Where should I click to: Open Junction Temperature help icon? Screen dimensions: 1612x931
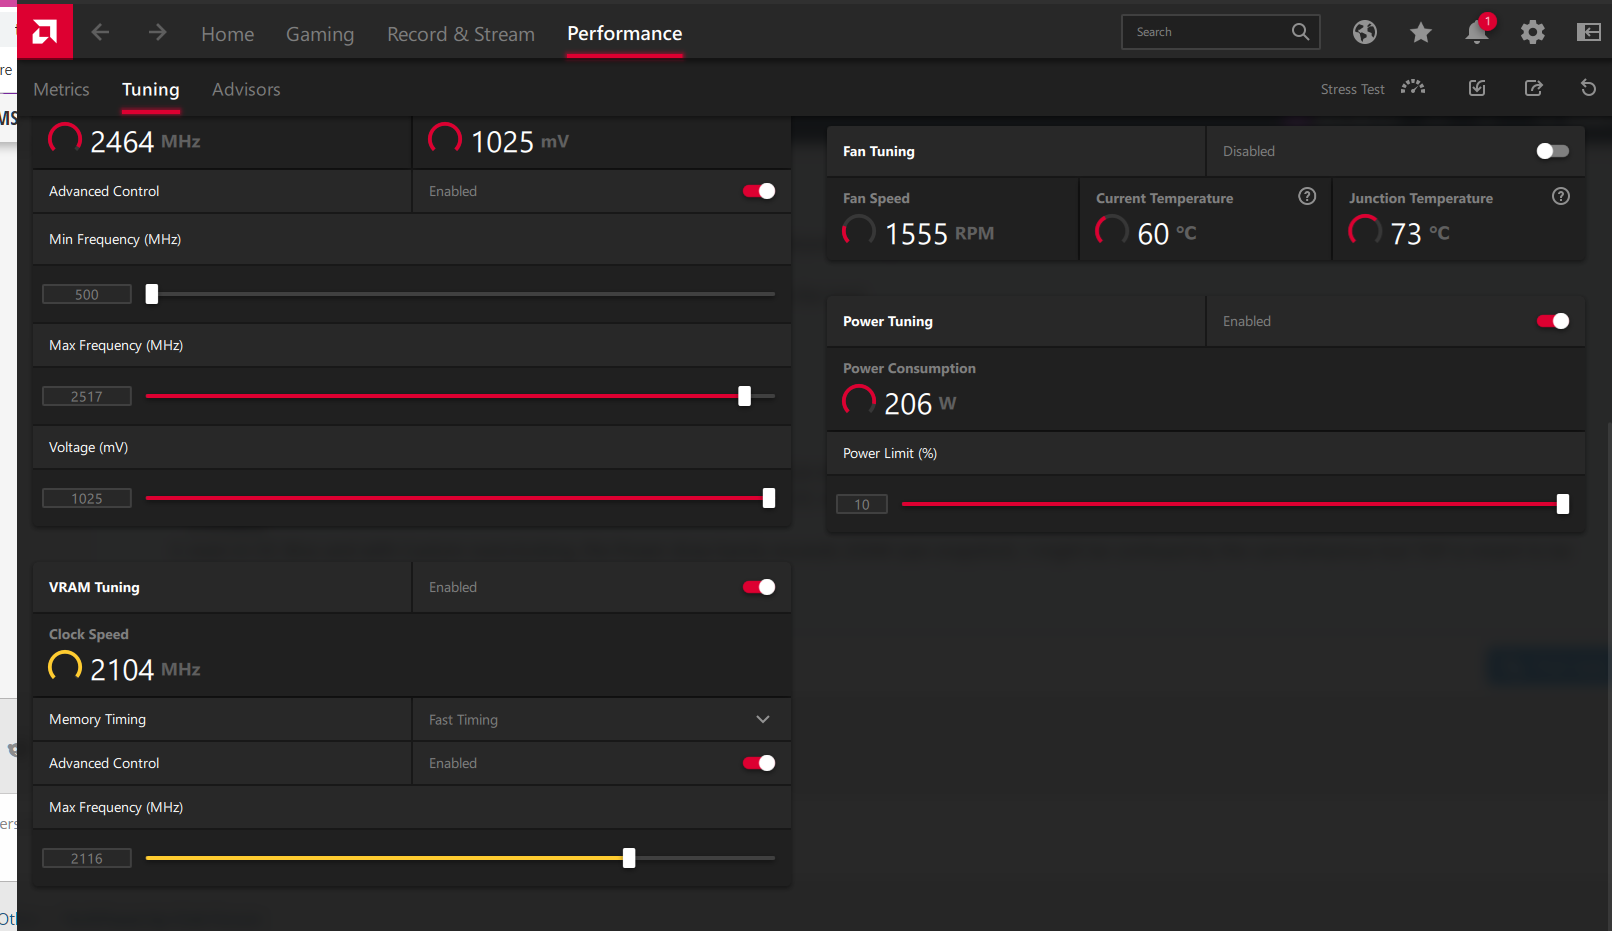[x=1561, y=196]
